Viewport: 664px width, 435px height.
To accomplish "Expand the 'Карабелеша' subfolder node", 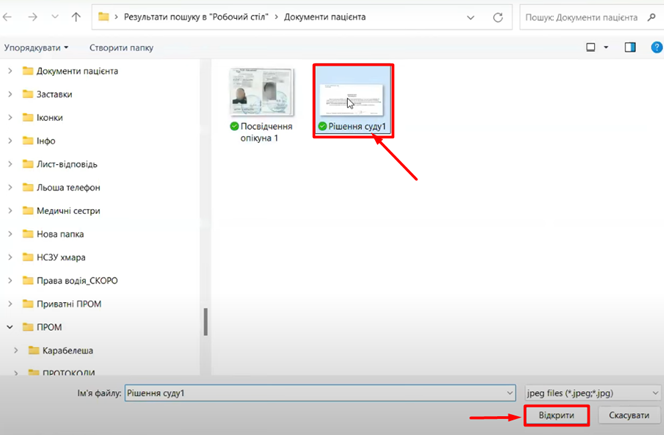I will (16, 350).
